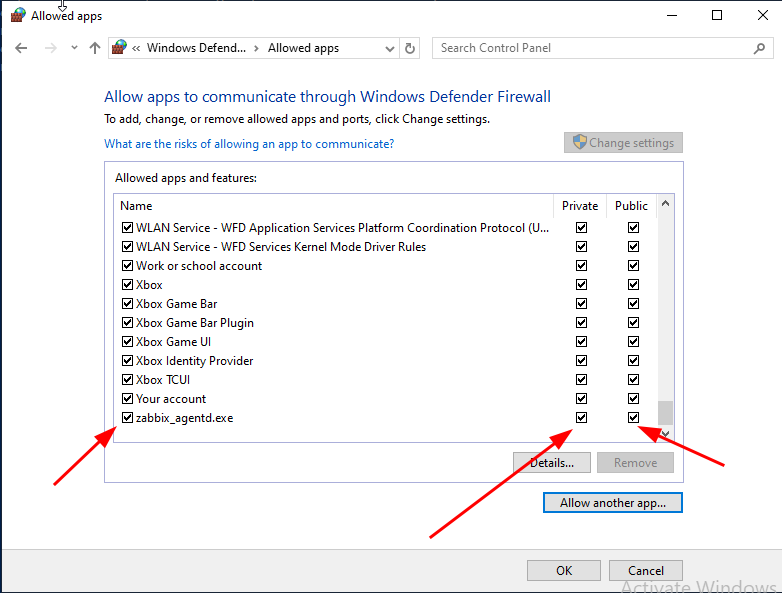Expand the address bar history dropdown

click(x=390, y=48)
